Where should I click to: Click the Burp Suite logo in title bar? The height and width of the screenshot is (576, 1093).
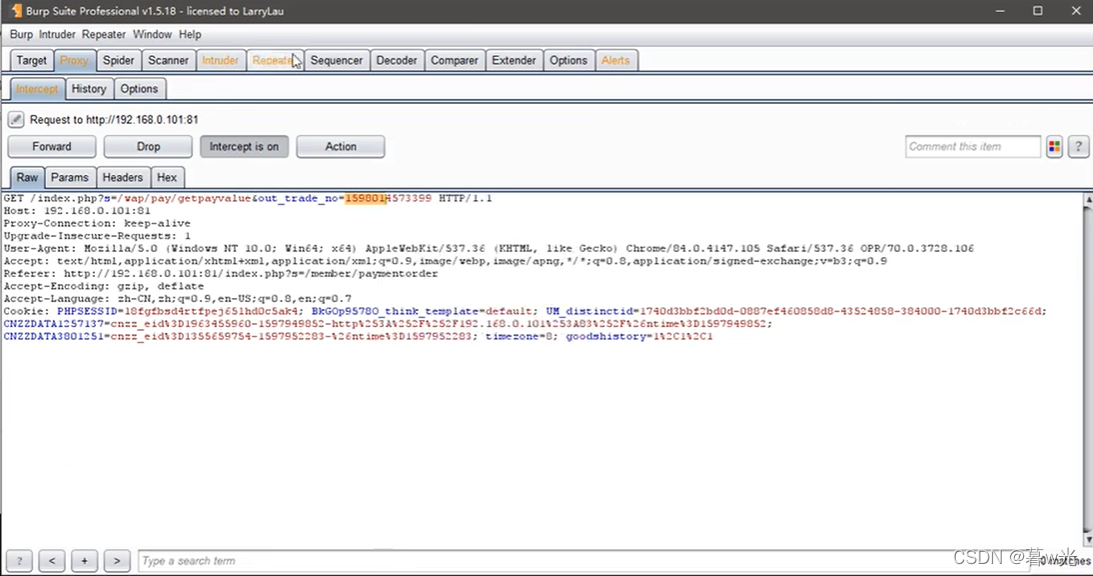15,10
